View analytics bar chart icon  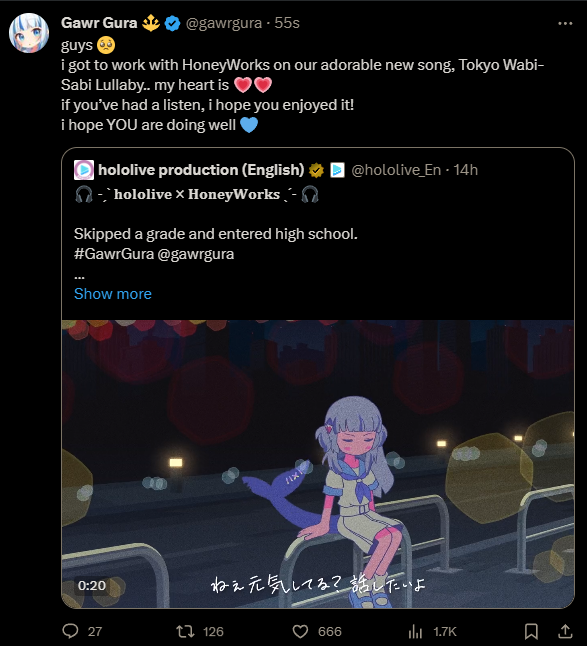pos(415,631)
